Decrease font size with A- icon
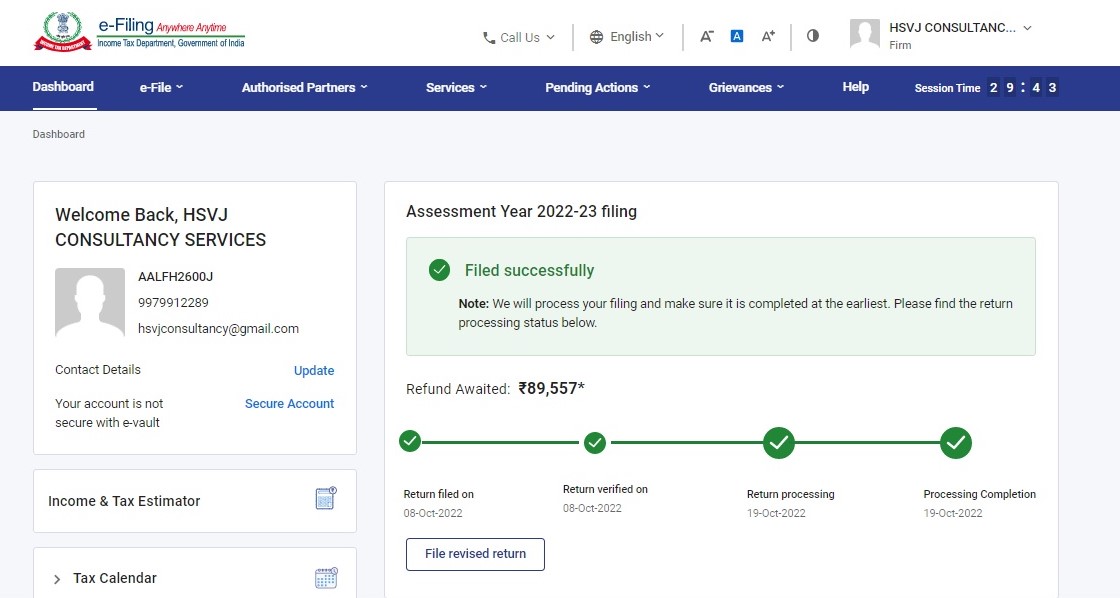This screenshot has height=598, width=1120. [706, 36]
